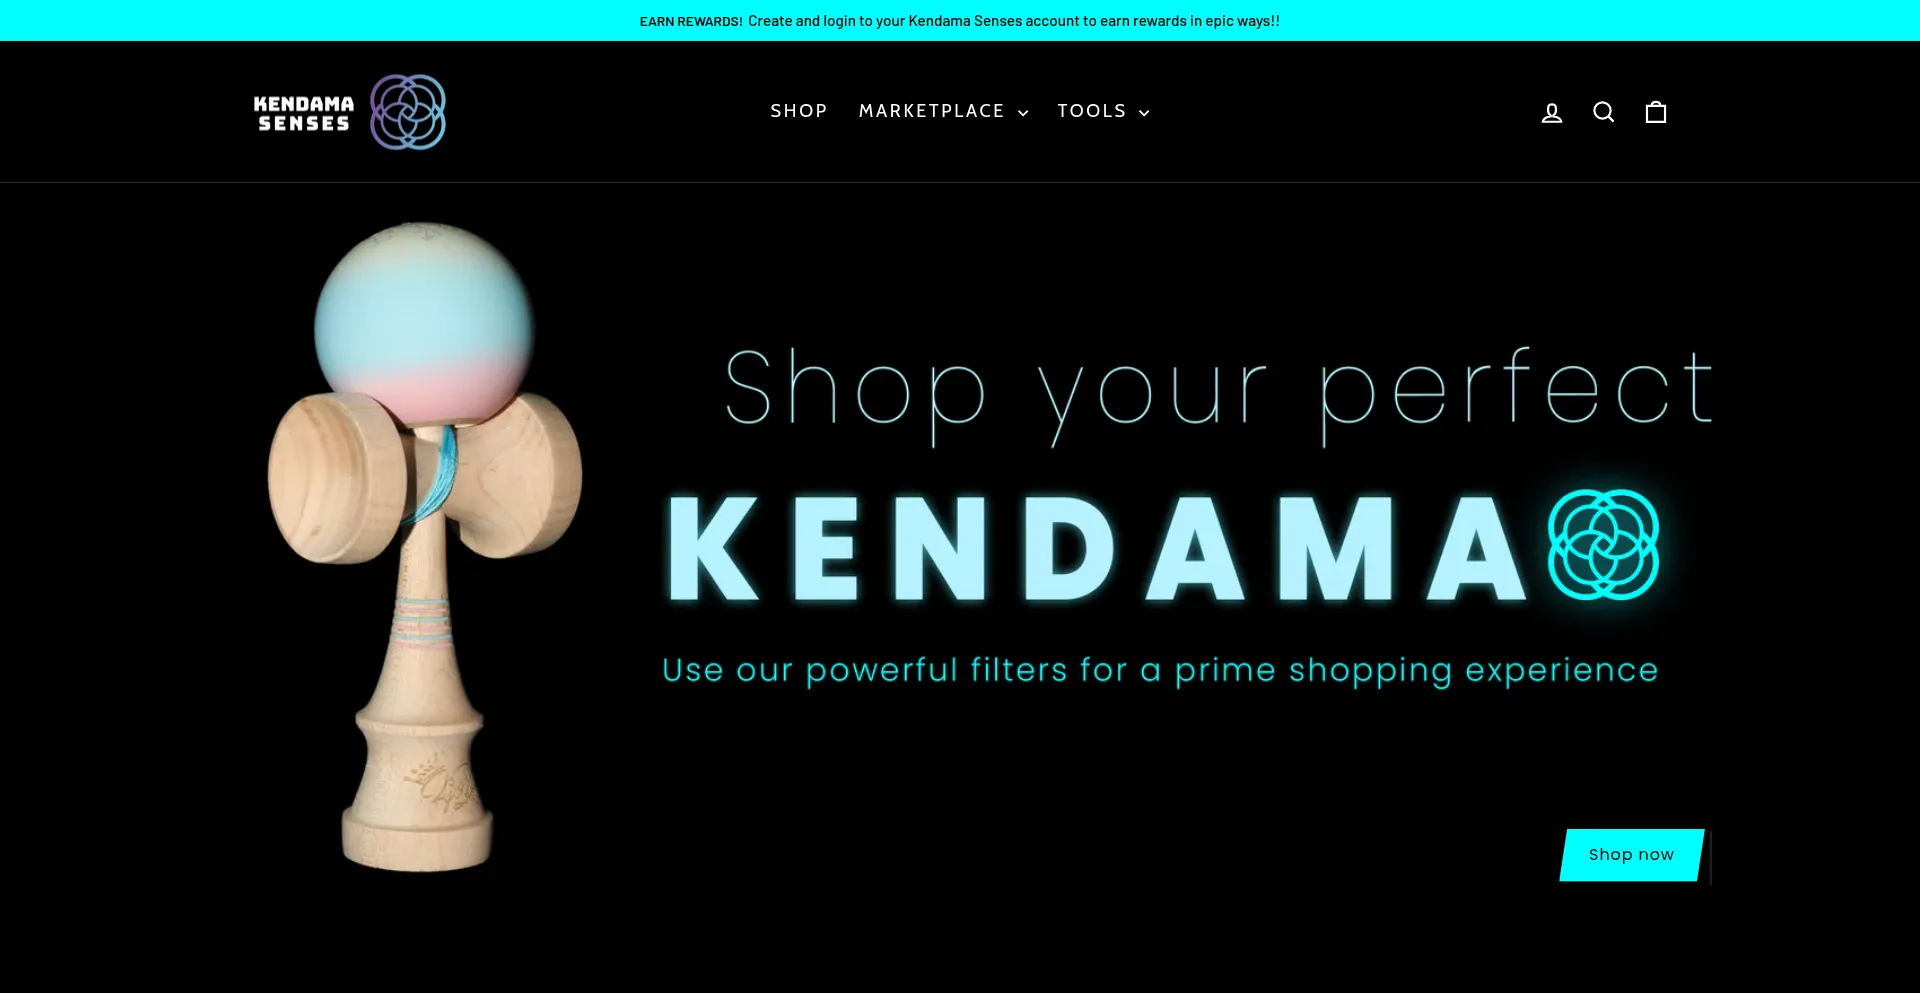Click the glowing cyan rosette beside KENDAMA
1920x993 pixels.
(x=1603, y=545)
